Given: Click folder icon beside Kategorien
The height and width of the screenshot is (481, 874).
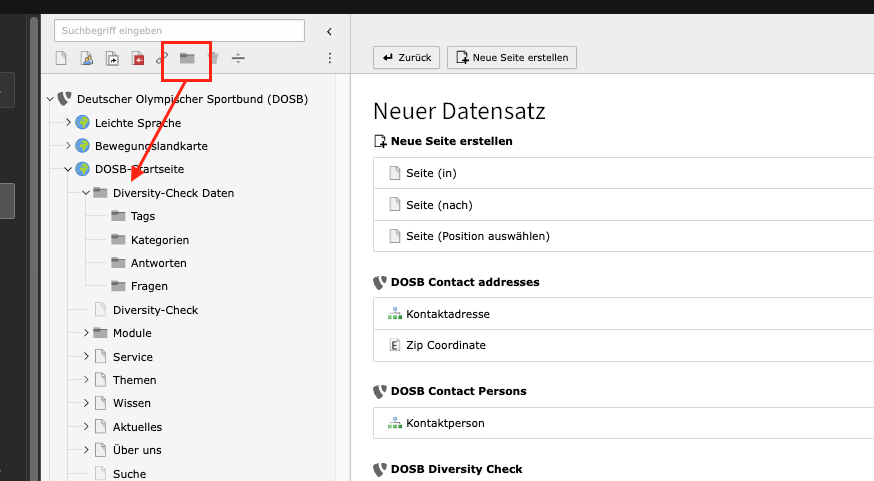Looking at the screenshot, I should click(x=118, y=240).
